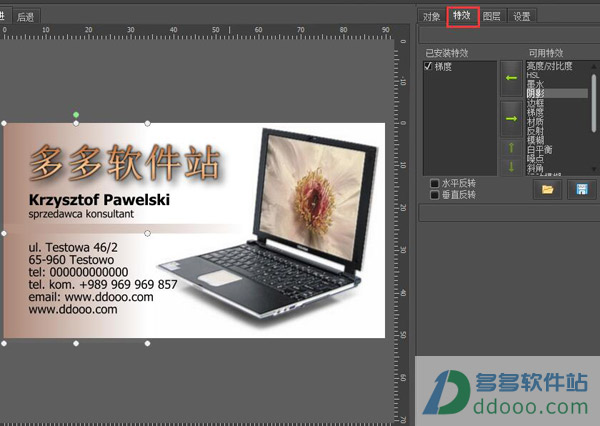Switch to the 对象 tab
This screenshot has height=426, width=600.
click(x=432, y=16)
